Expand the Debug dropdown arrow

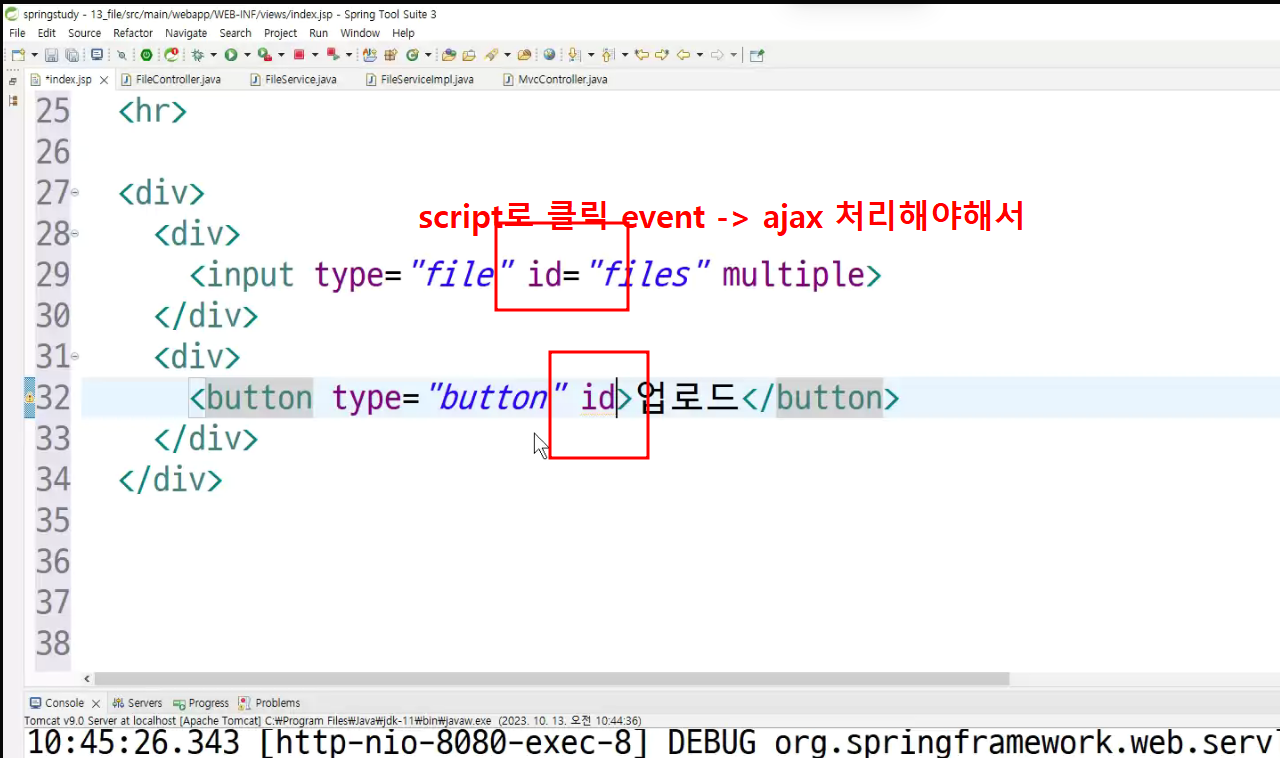coord(213,55)
